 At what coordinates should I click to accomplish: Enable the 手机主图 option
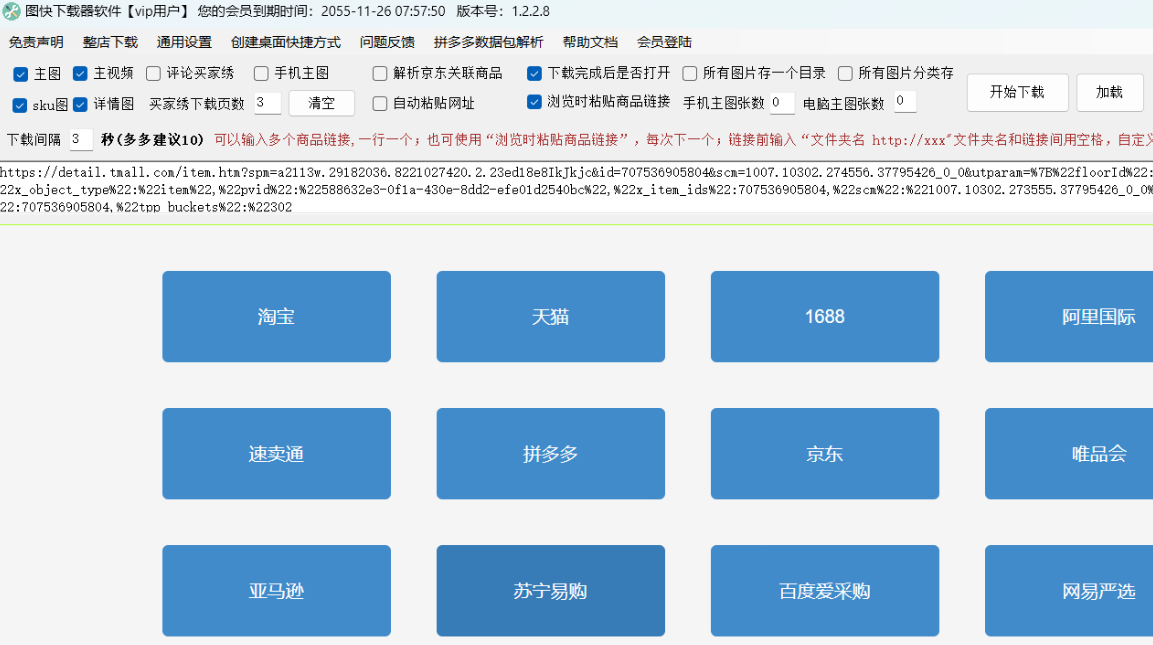click(x=260, y=73)
